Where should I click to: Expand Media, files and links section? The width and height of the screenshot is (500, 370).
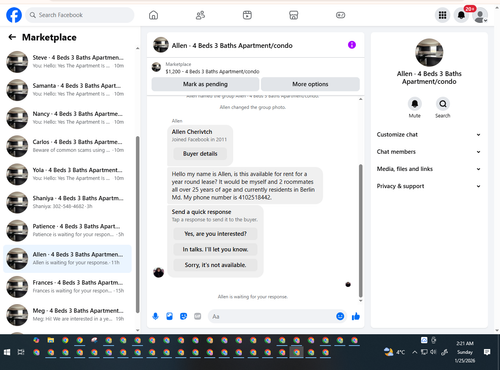pos(429,169)
